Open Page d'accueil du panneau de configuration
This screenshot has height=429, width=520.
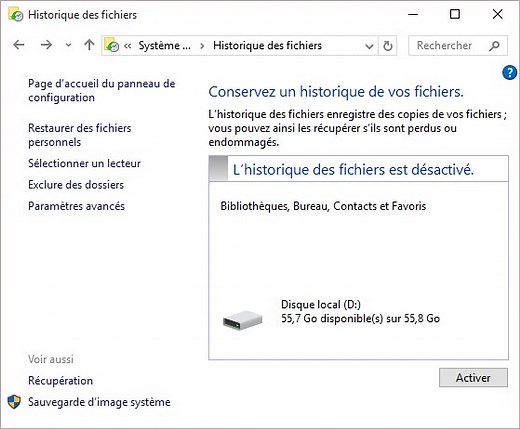pos(102,90)
